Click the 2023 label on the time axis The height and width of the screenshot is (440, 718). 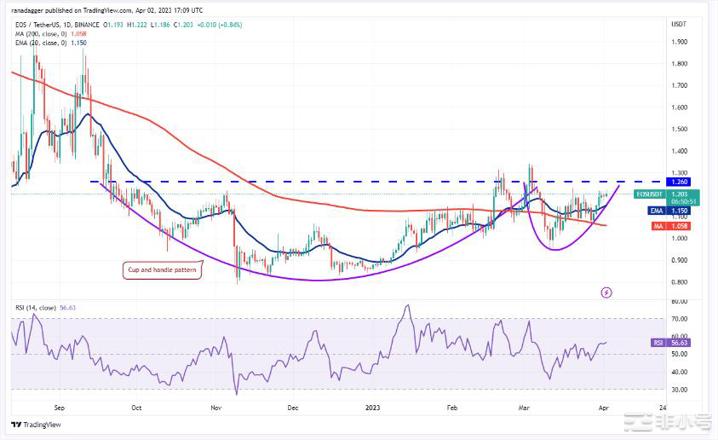point(371,408)
